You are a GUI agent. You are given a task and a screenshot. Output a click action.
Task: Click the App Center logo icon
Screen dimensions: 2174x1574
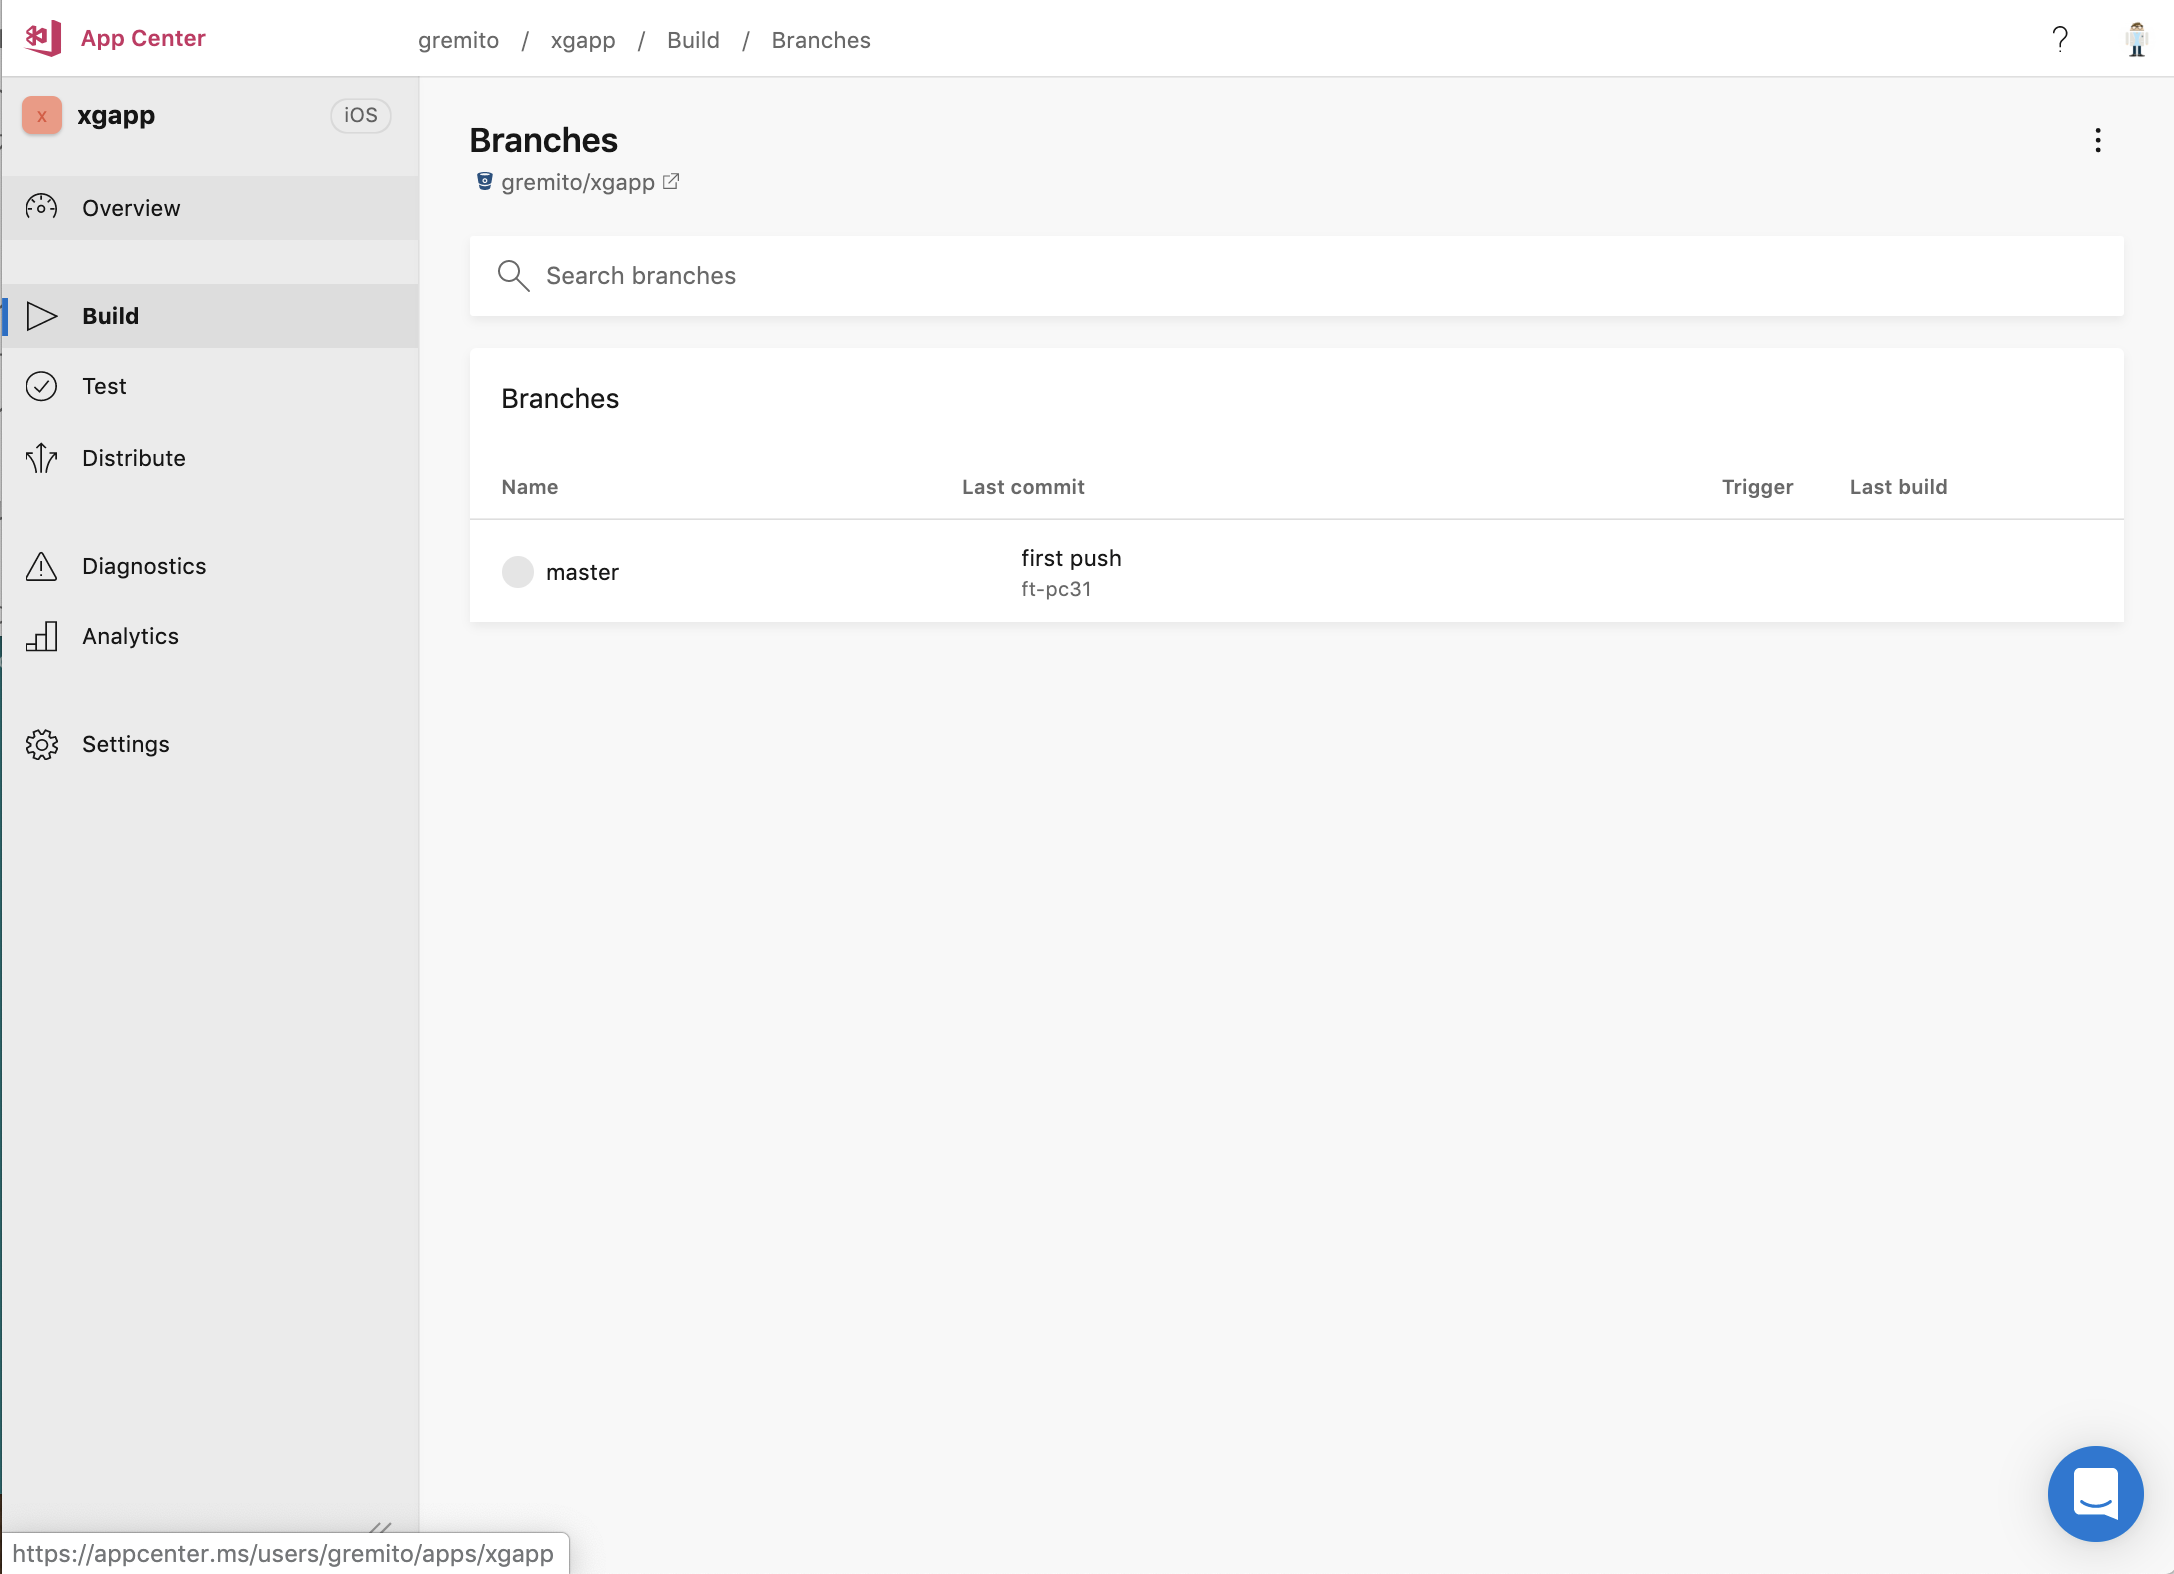point(43,38)
